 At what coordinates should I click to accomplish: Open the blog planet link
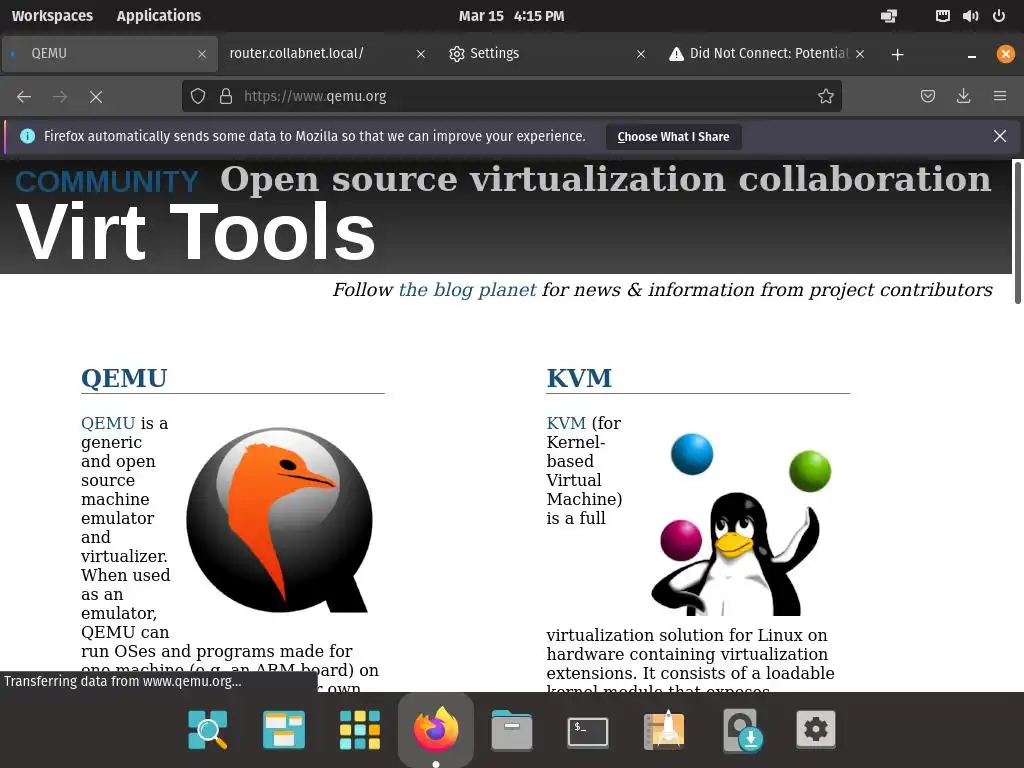[468, 289]
